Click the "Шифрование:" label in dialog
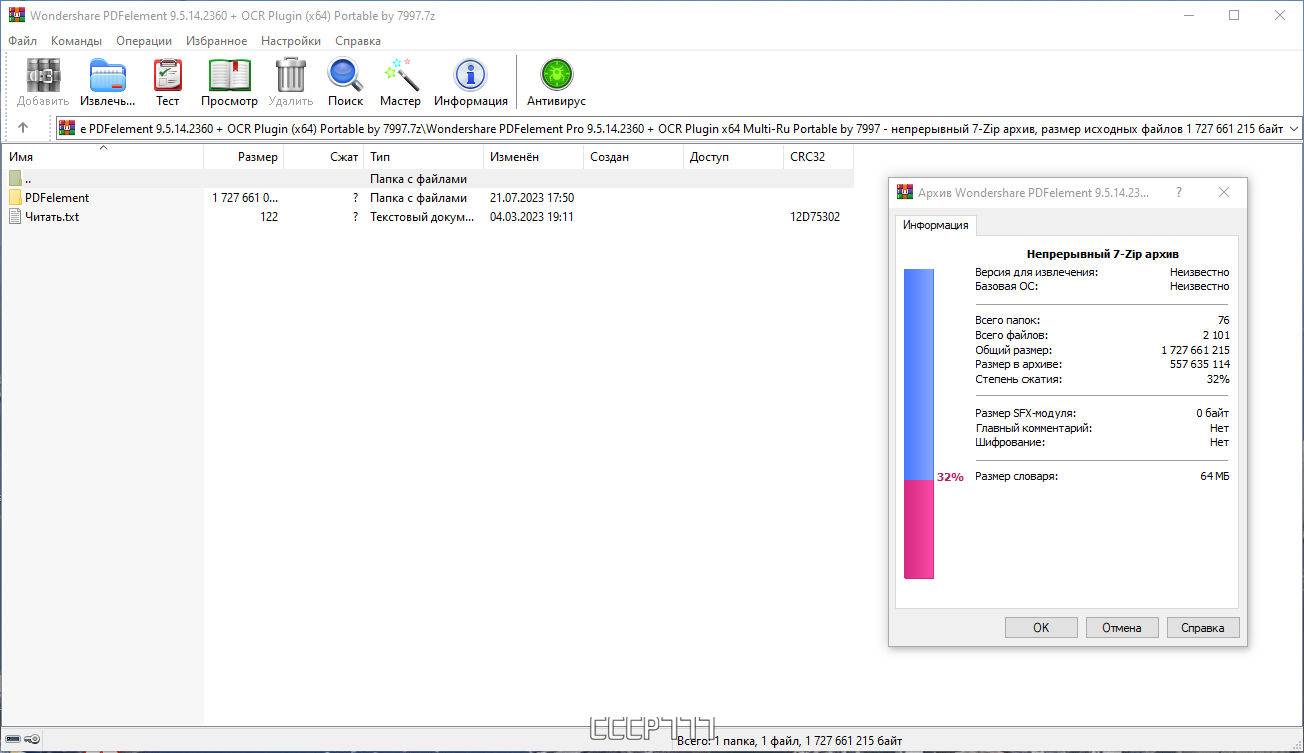This screenshot has width=1304, height=753. (x=1010, y=442)
